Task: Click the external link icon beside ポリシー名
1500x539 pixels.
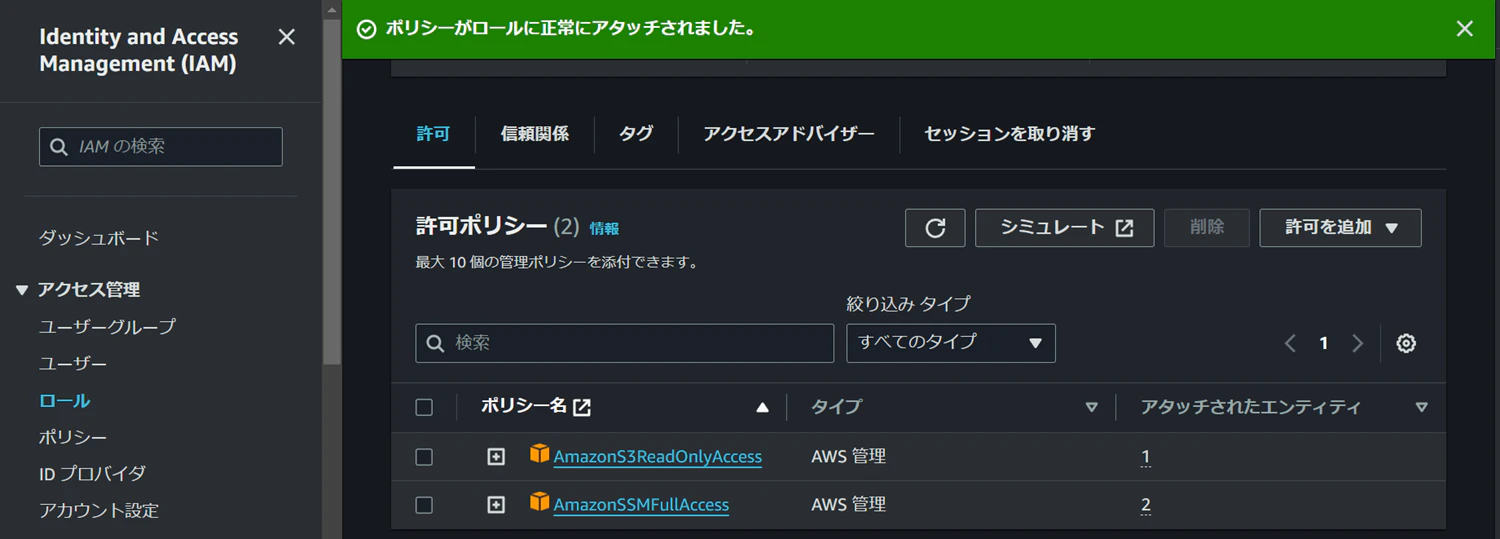Action: click(x=581, y=407)
